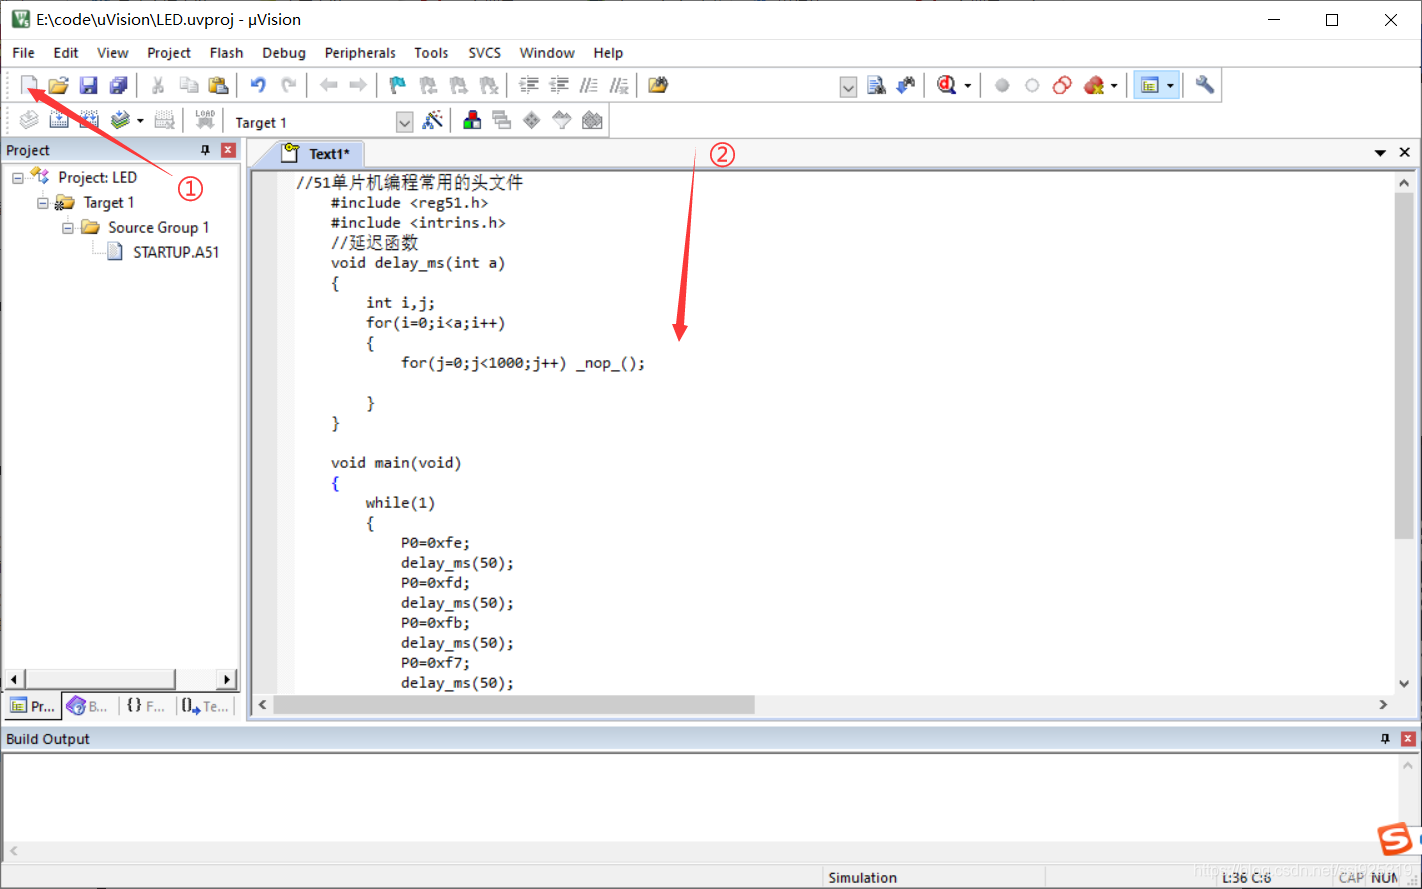
Task: Open the Peripherals menu
Action: coord(360,53)
